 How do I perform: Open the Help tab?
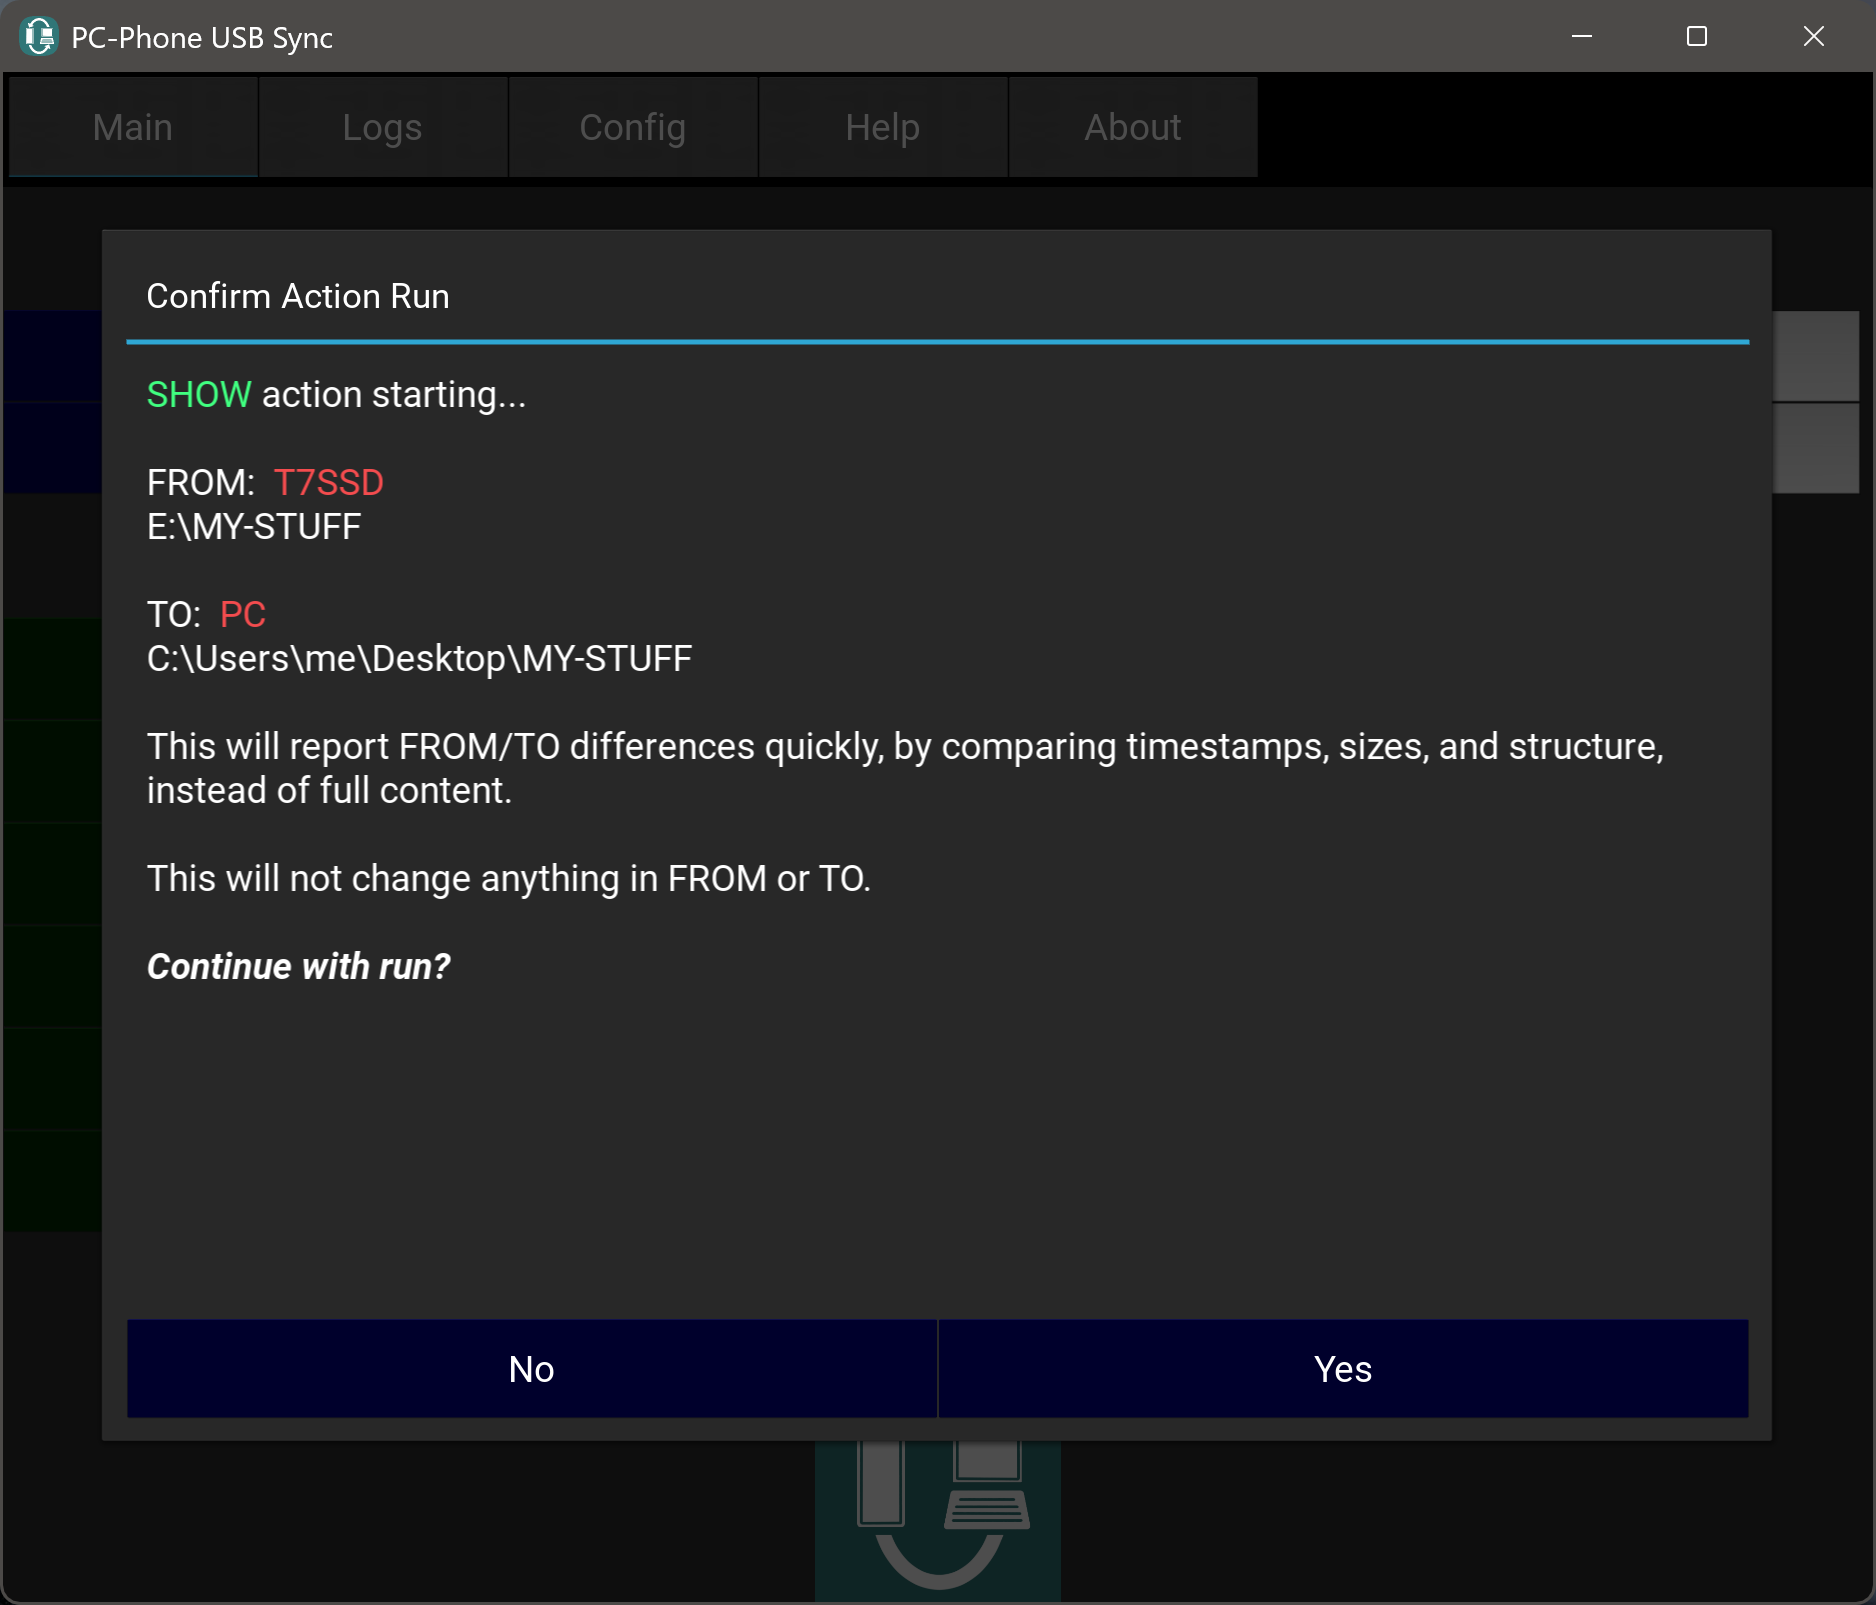click(882, 128)
